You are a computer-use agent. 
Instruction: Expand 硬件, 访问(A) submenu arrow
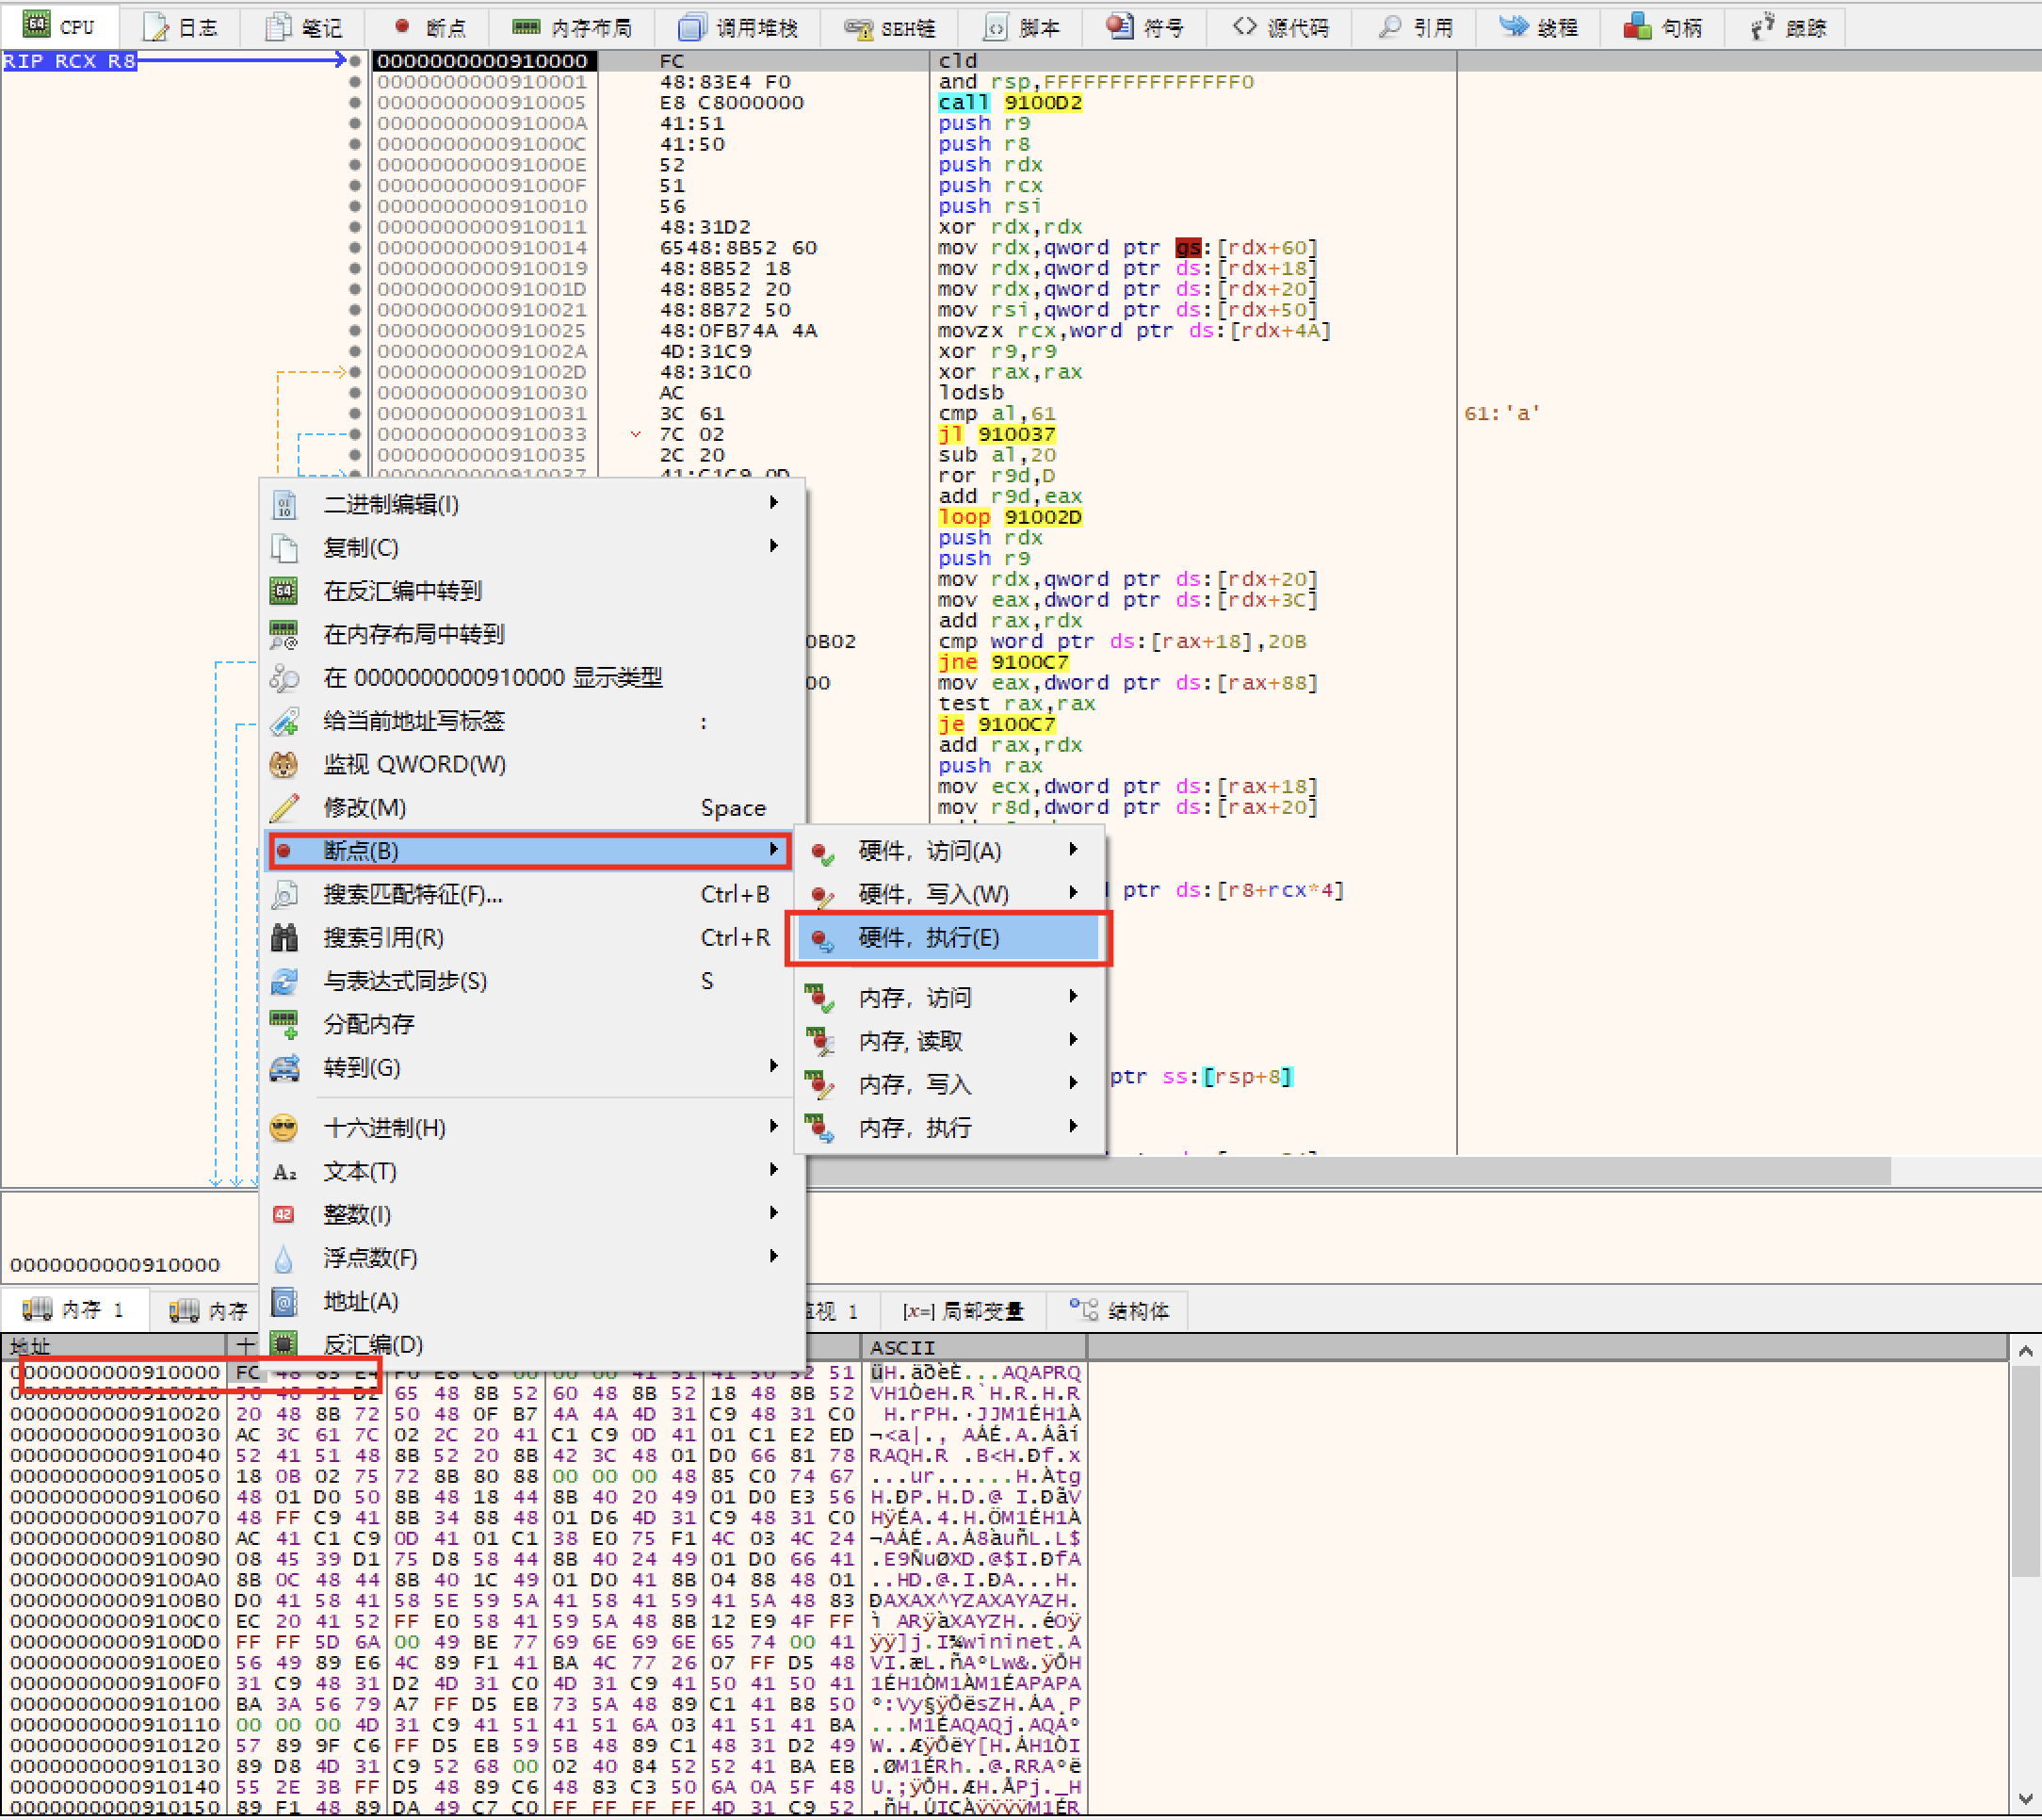(1073, 850)
